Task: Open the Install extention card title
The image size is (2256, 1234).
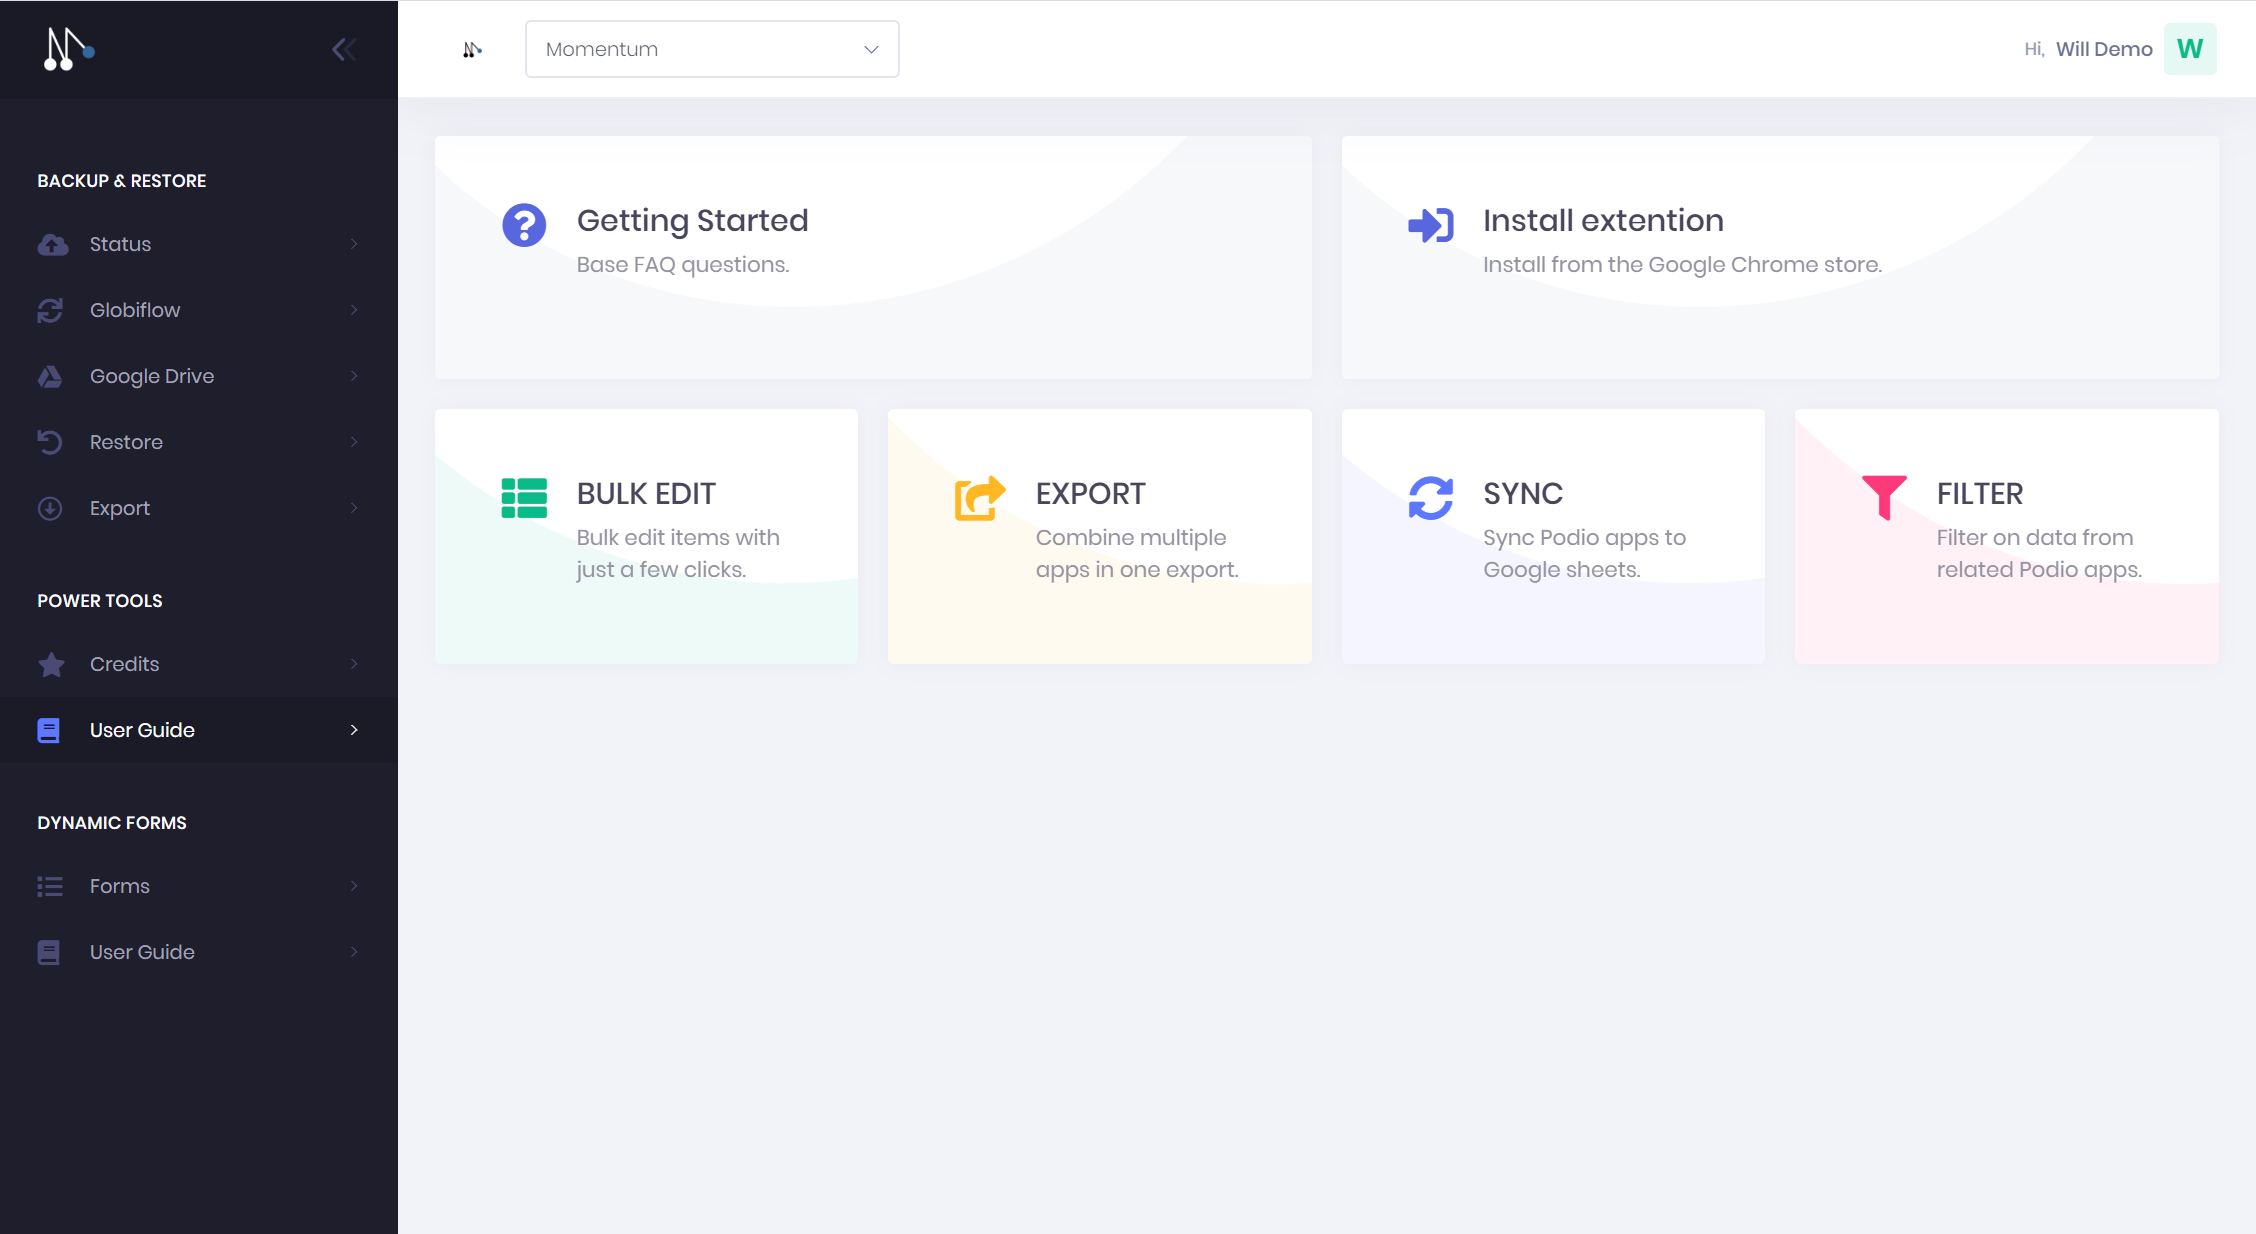Action: click(1602, 221)
